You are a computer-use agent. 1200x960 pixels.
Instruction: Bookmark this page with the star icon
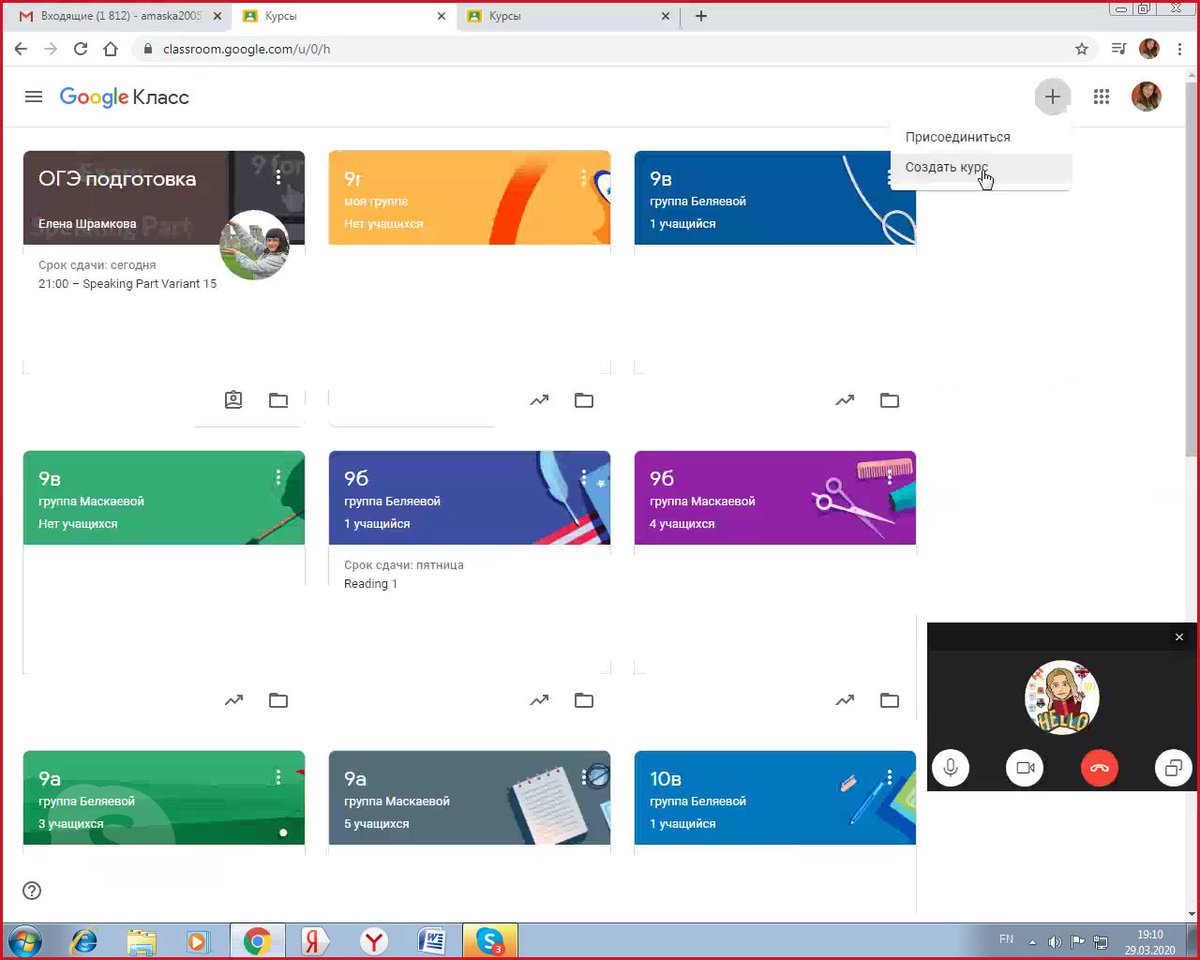point(1082,49)
